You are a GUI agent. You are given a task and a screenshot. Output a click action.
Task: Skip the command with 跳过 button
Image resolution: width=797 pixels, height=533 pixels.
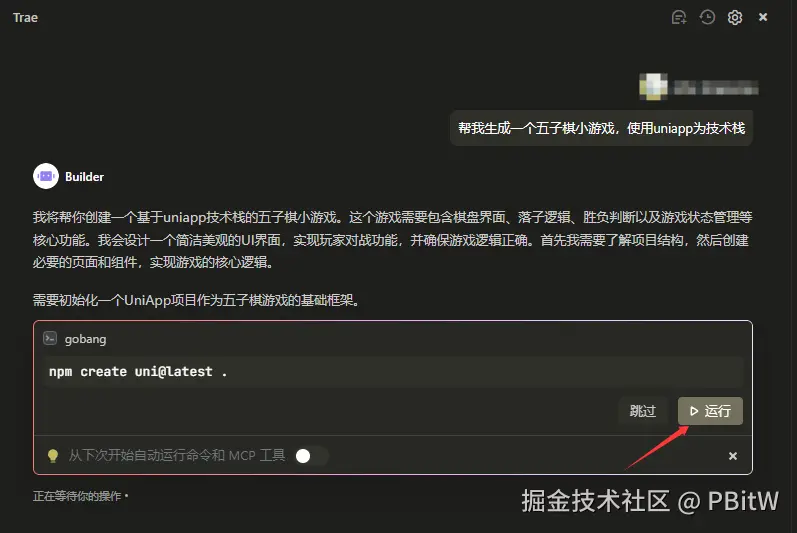pyautogui.click(x=642, y=411)
